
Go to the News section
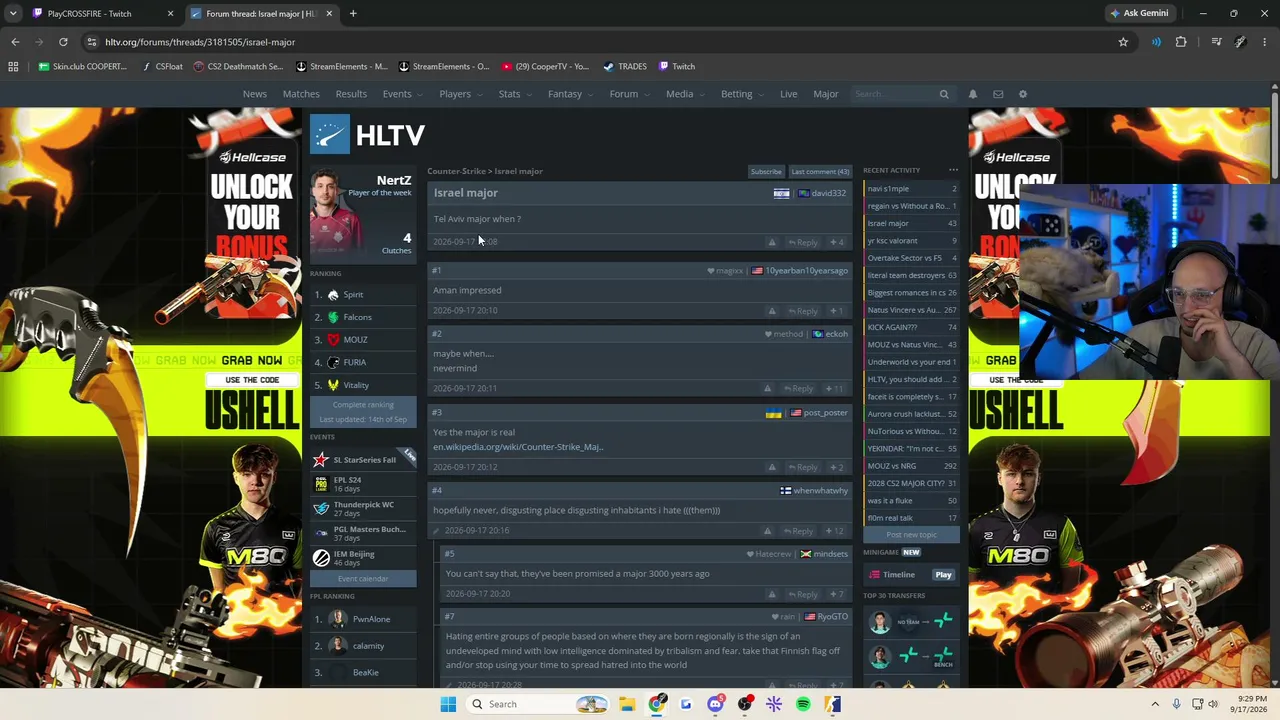pos(255,94)
